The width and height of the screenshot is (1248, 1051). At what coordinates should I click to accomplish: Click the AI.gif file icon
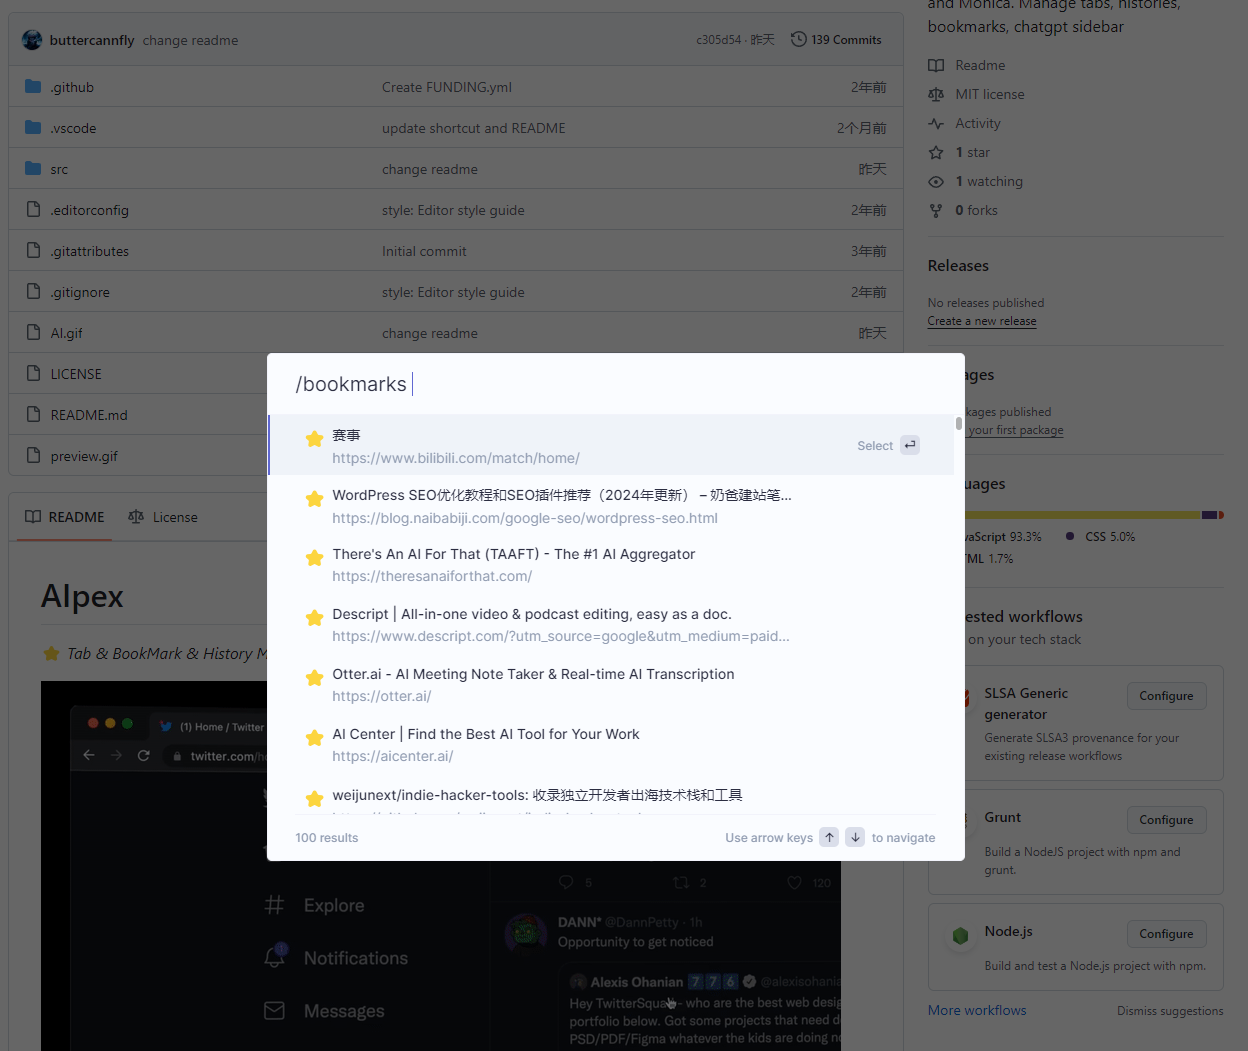tap(33, 333)
